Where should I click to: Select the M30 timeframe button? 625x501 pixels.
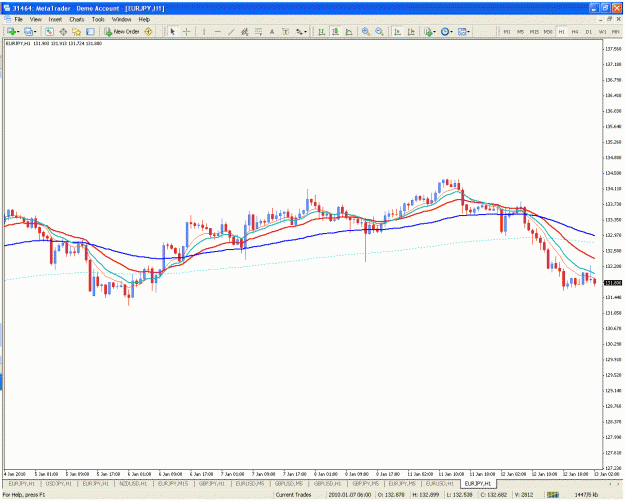pyautogui.click(x=548, y=31)
